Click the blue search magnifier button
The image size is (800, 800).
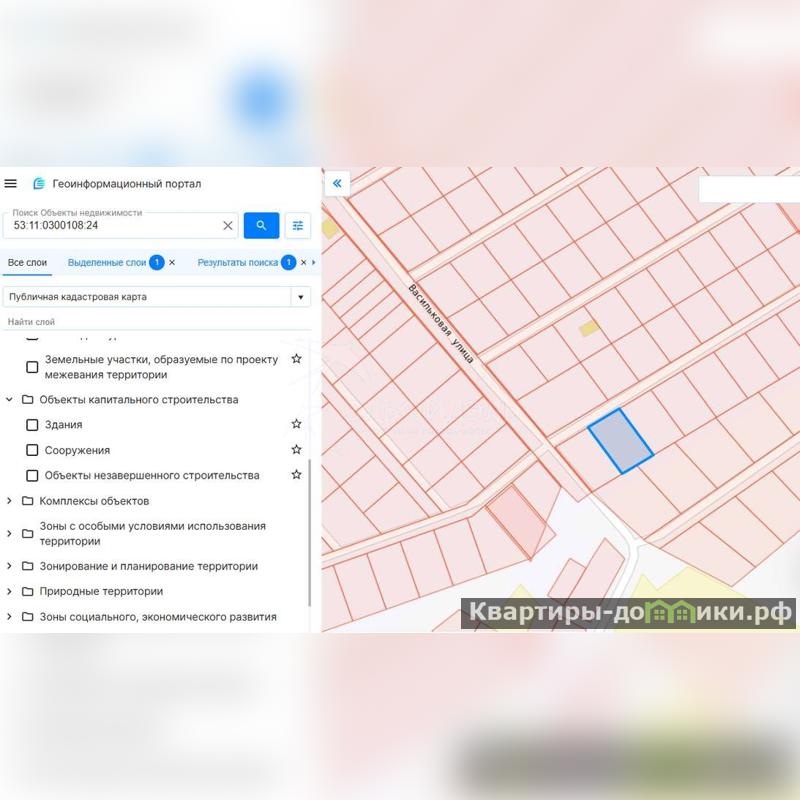pos(261,226)
